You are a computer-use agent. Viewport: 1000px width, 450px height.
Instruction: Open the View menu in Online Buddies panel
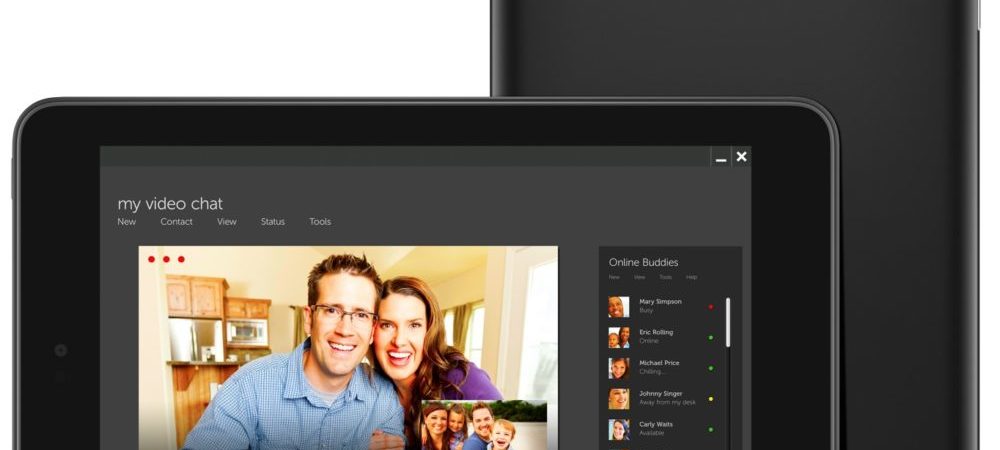[x=640, y=277]
